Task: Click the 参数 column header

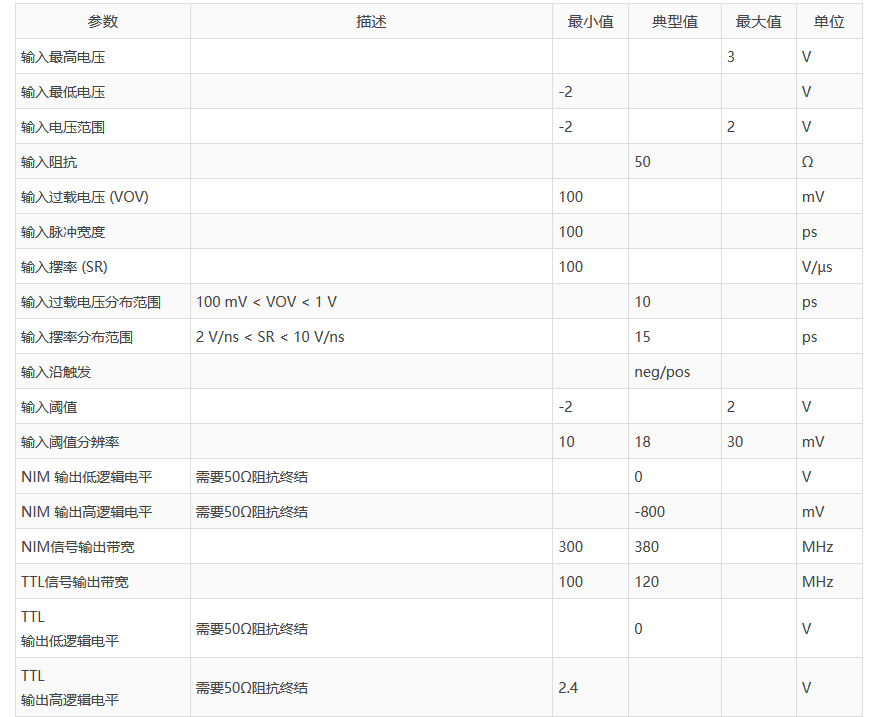Action: tap(102, 22)
